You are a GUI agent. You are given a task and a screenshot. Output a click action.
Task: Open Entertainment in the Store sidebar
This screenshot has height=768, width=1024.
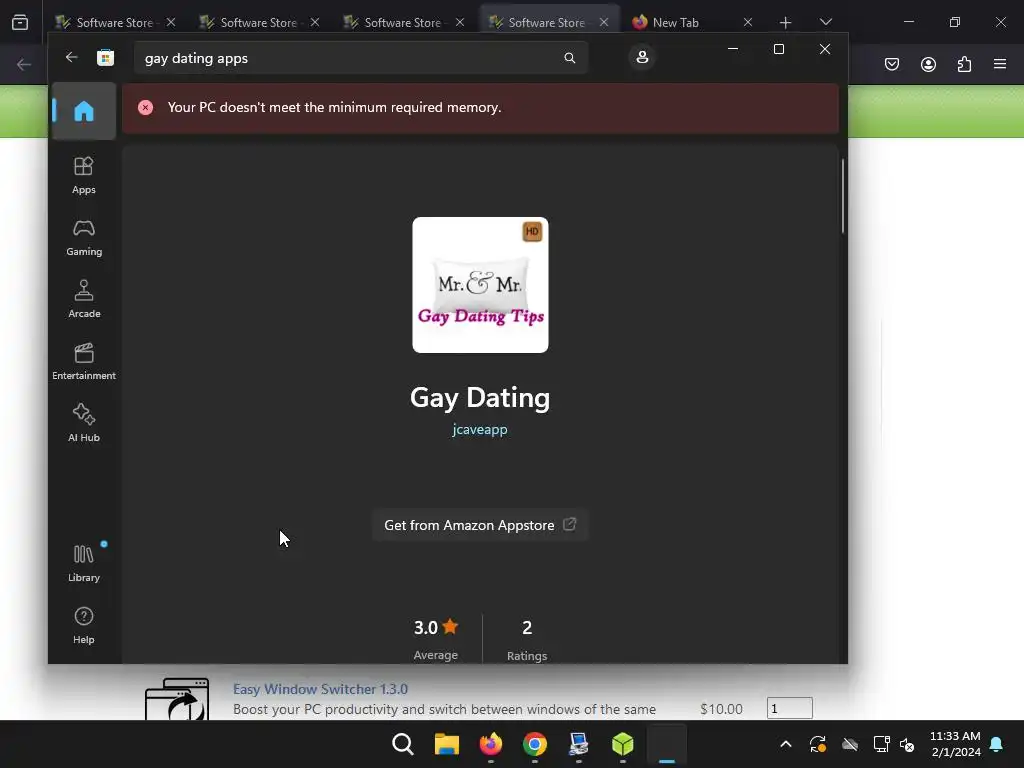(84, 362)
